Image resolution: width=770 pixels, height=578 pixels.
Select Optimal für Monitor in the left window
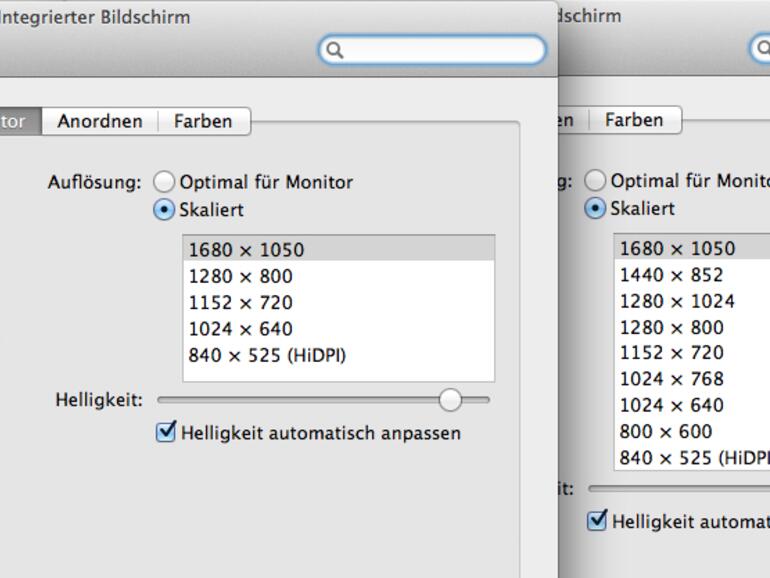(x=163, y=182)
